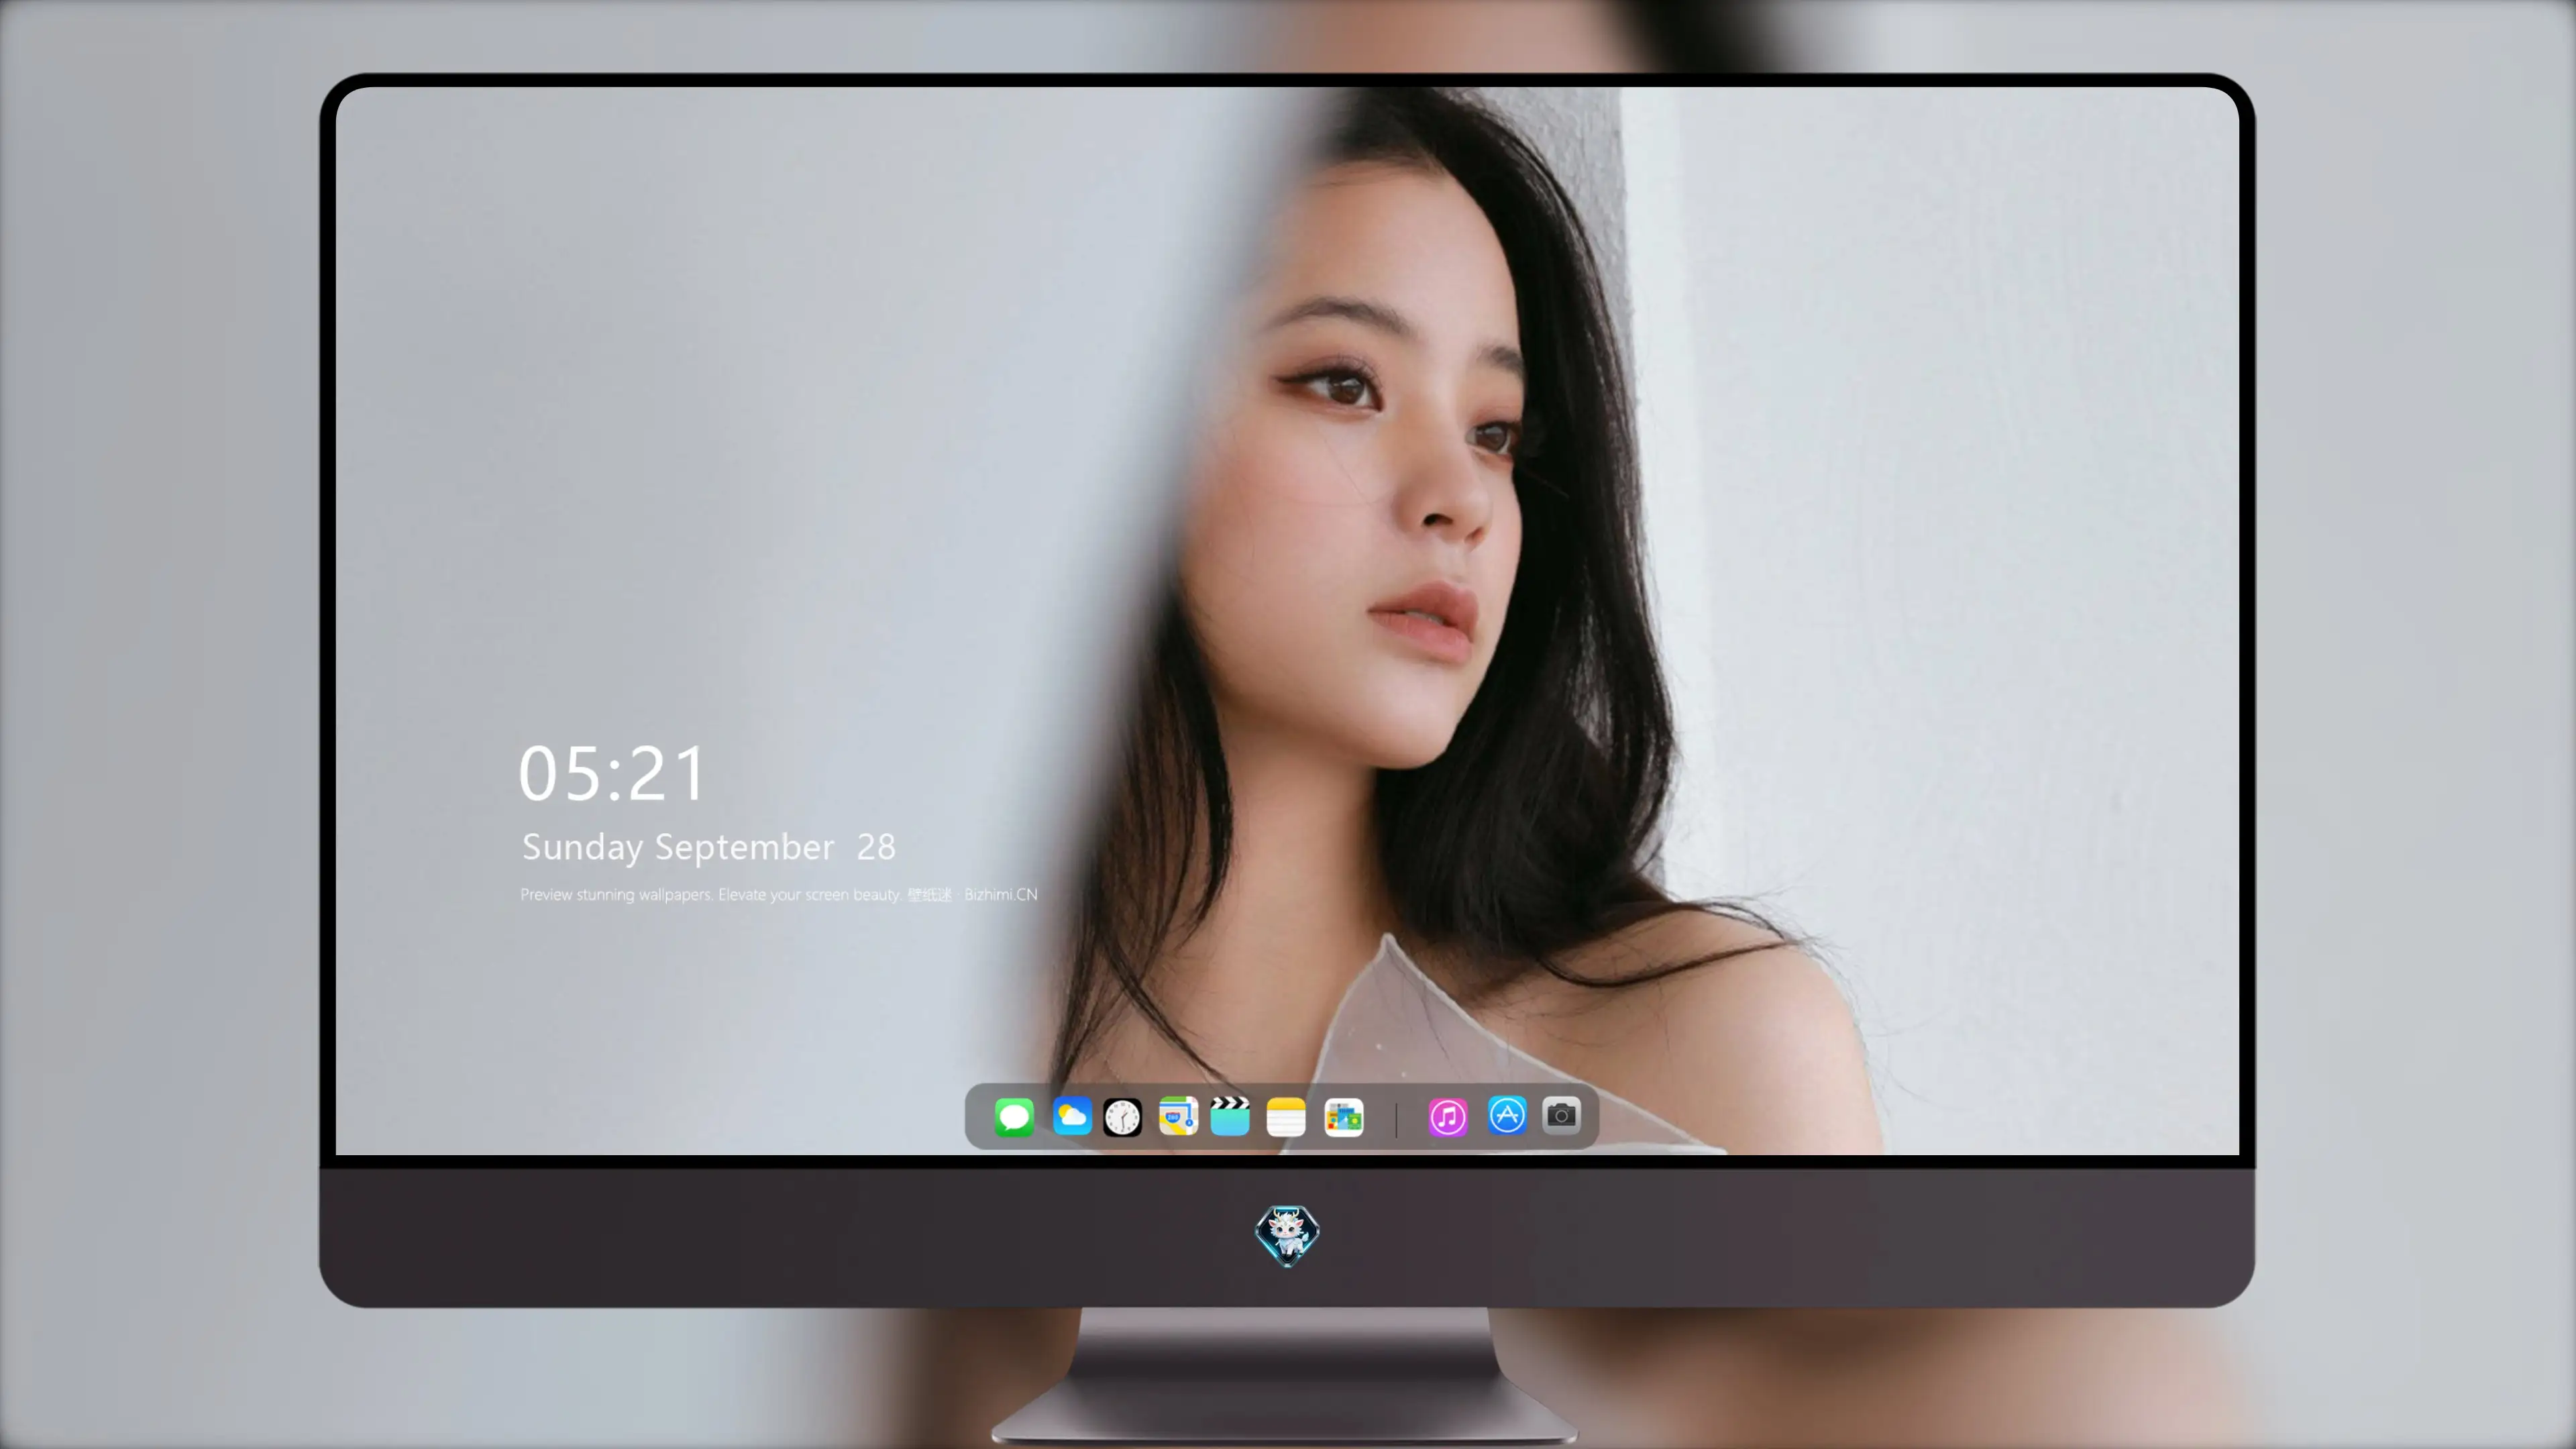Launch the Maps app from the dock

[1178, 1116]
